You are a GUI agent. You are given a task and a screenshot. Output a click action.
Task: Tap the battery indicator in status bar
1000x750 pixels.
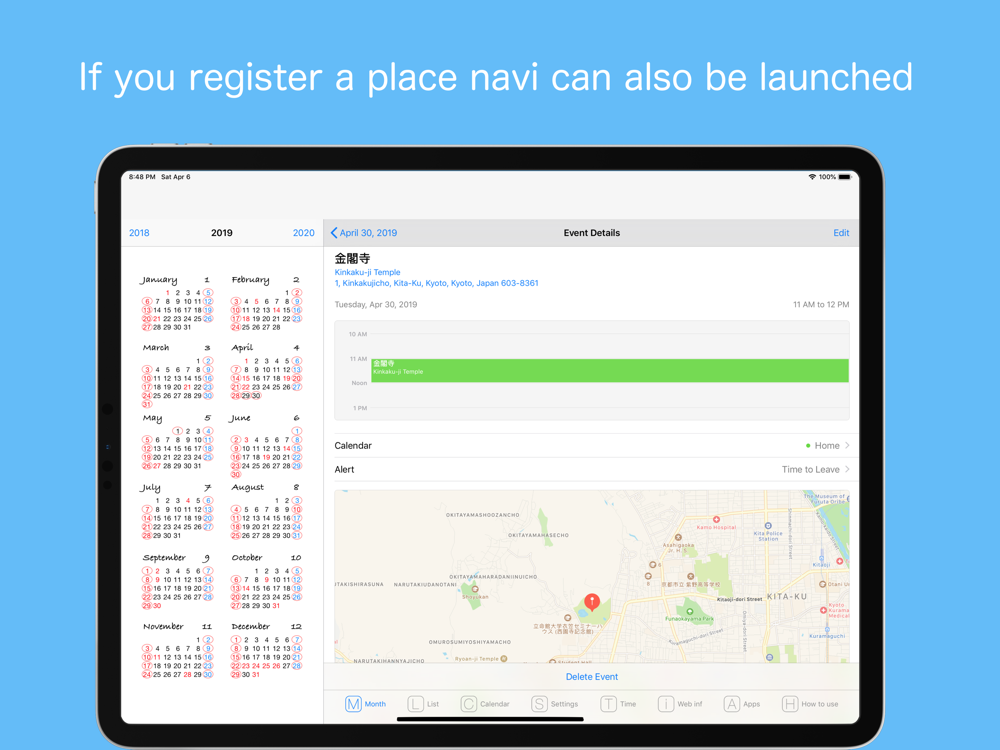point(844,177)
